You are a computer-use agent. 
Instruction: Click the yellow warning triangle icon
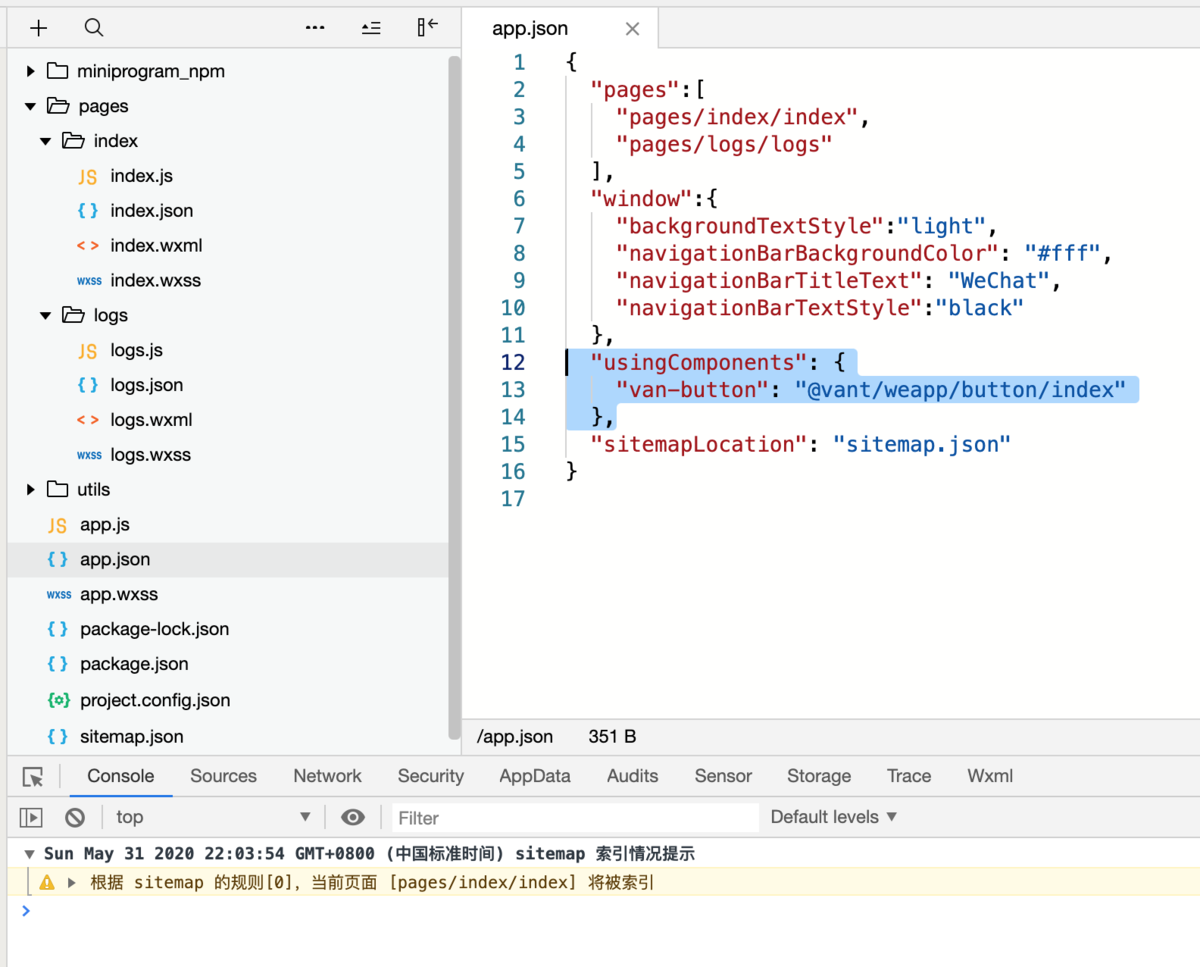coord(47,883)
